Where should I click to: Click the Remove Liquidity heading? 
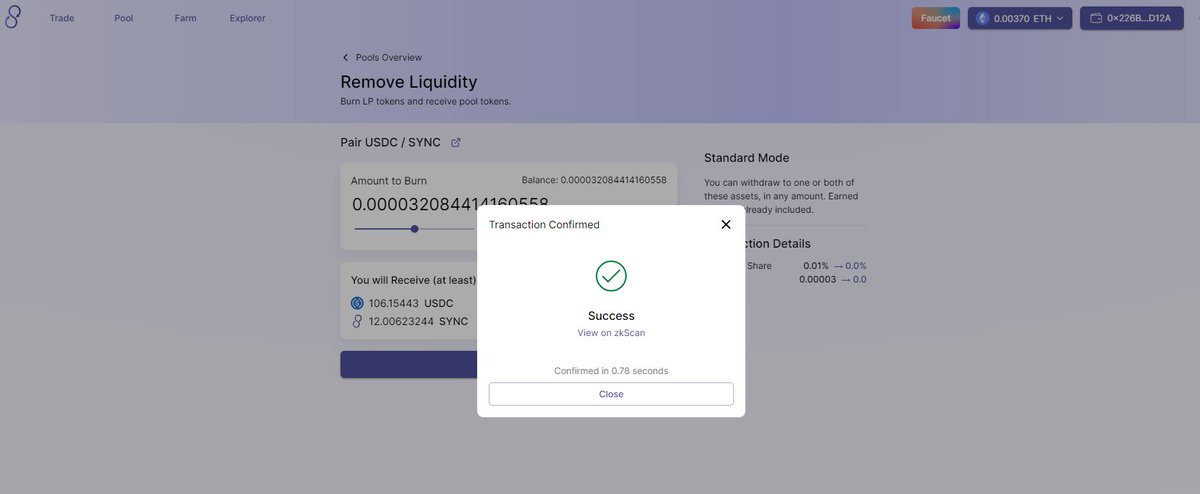[409, 82]
